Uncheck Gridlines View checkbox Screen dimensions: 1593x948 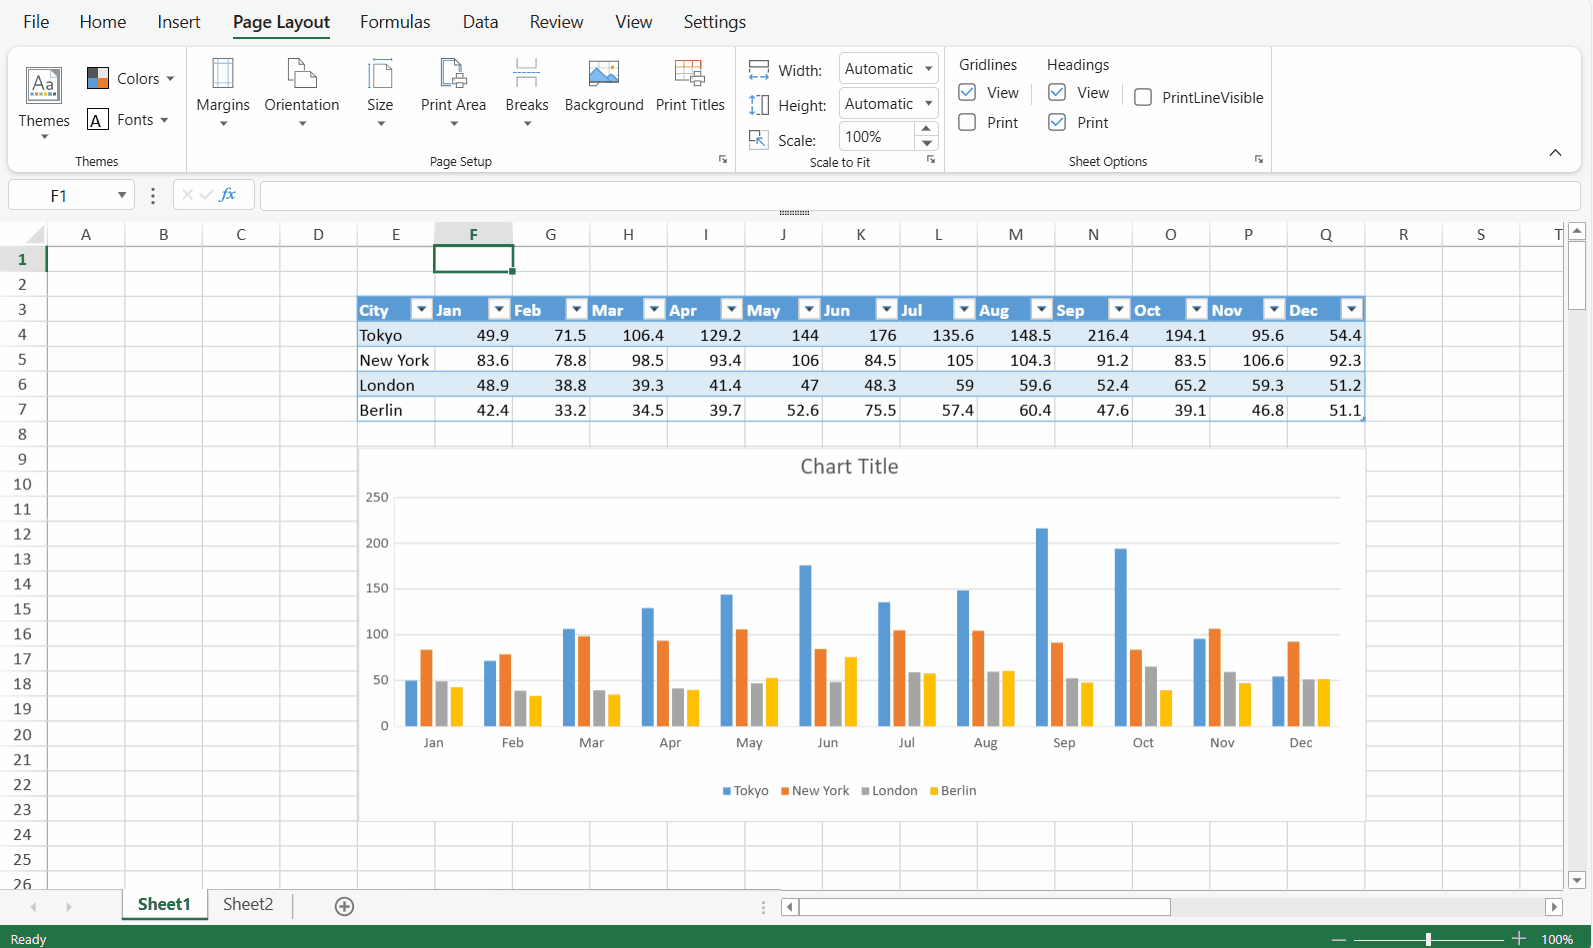[x=967, y=93]
